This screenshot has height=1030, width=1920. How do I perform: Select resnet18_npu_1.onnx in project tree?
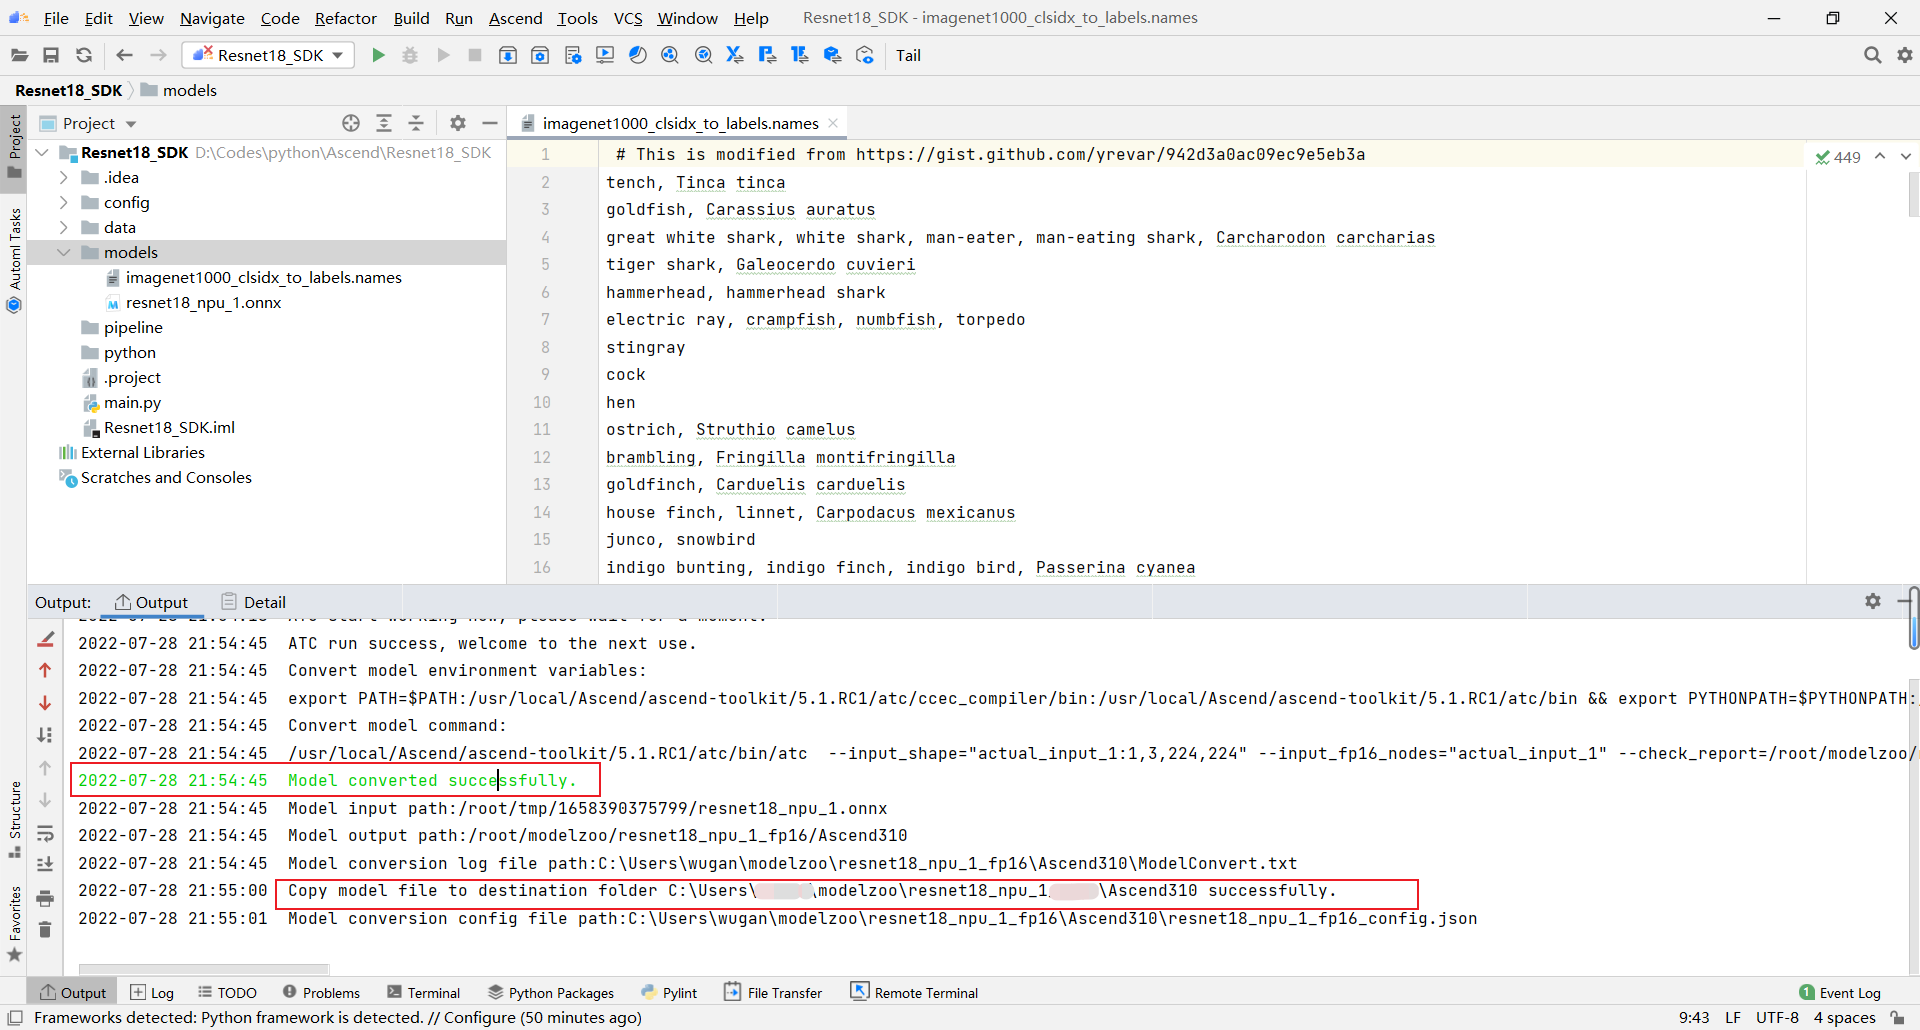click(x=203, y=302)
